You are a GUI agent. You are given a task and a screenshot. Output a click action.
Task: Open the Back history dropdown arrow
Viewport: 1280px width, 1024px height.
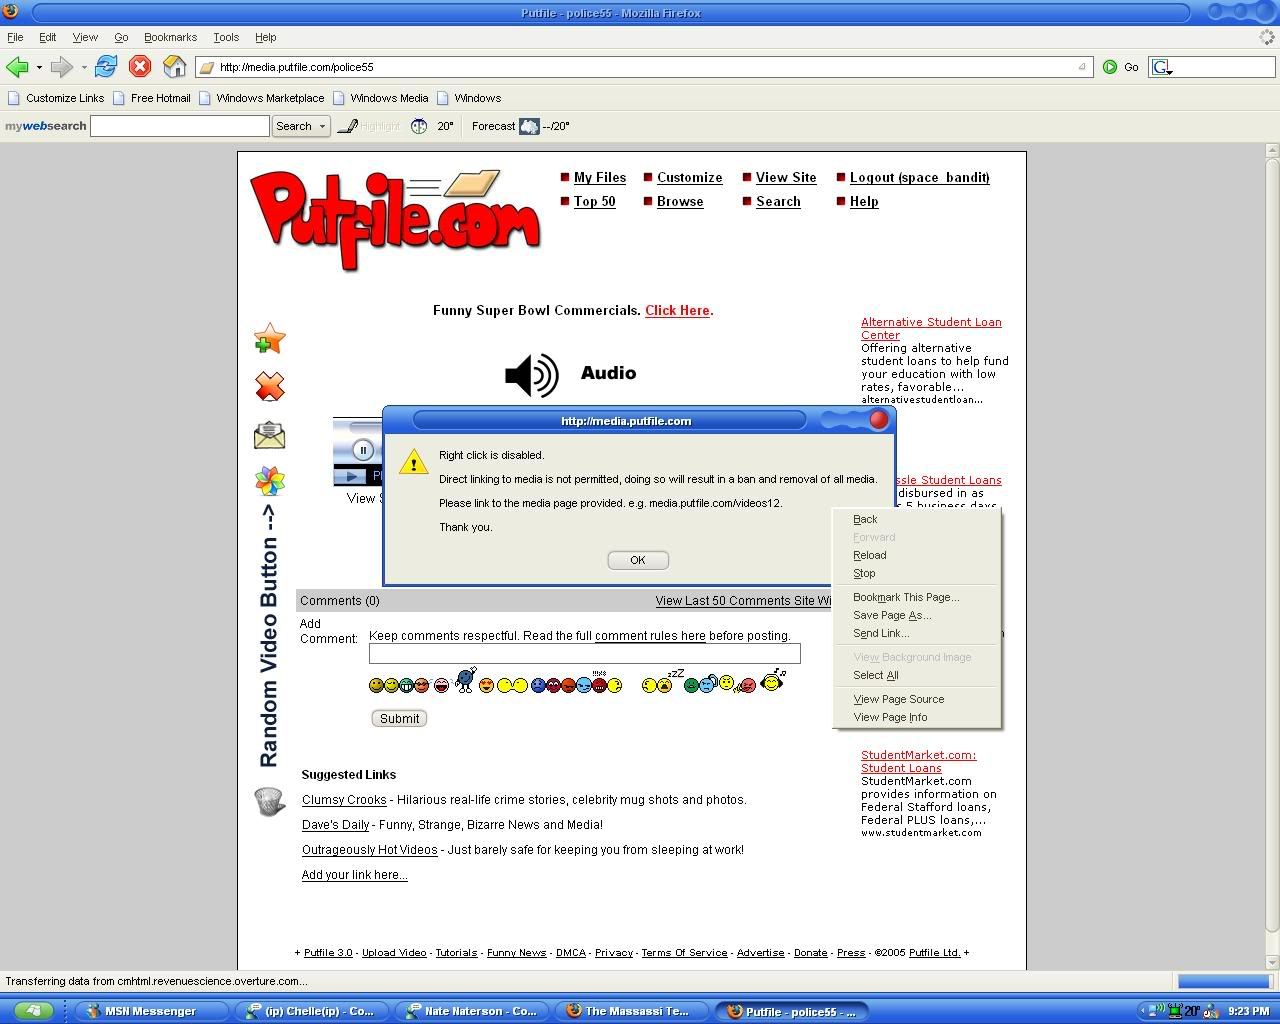pos(39,68)
